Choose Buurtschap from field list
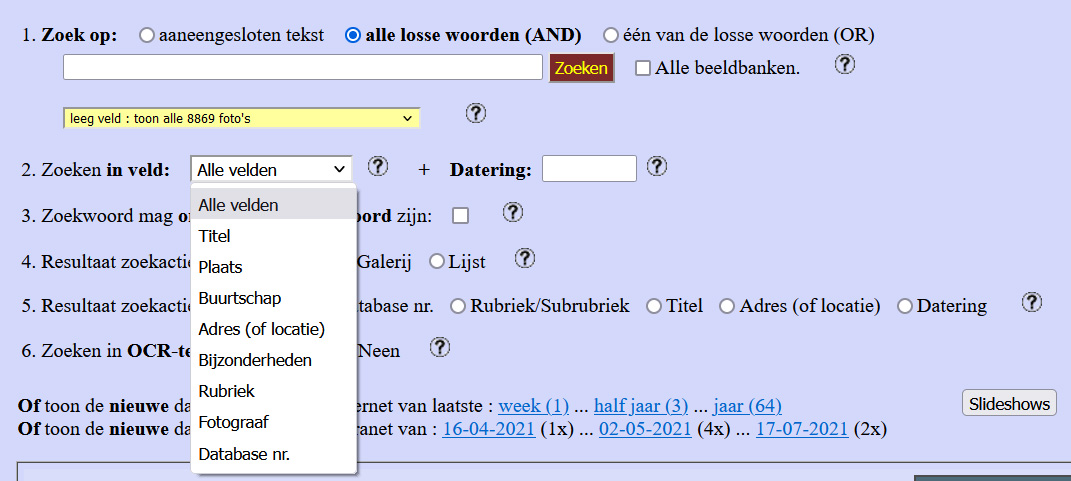The height and width of the screenshot is (481, 1071). pyautogui.click(x=273, y=299)
